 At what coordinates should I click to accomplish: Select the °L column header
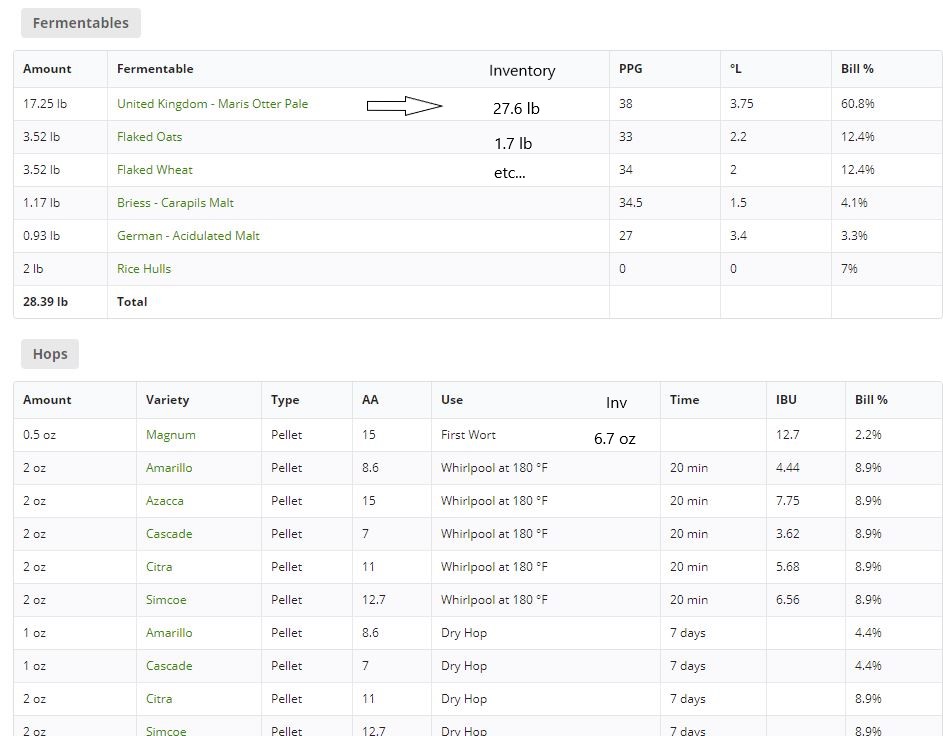pos(736,69)
